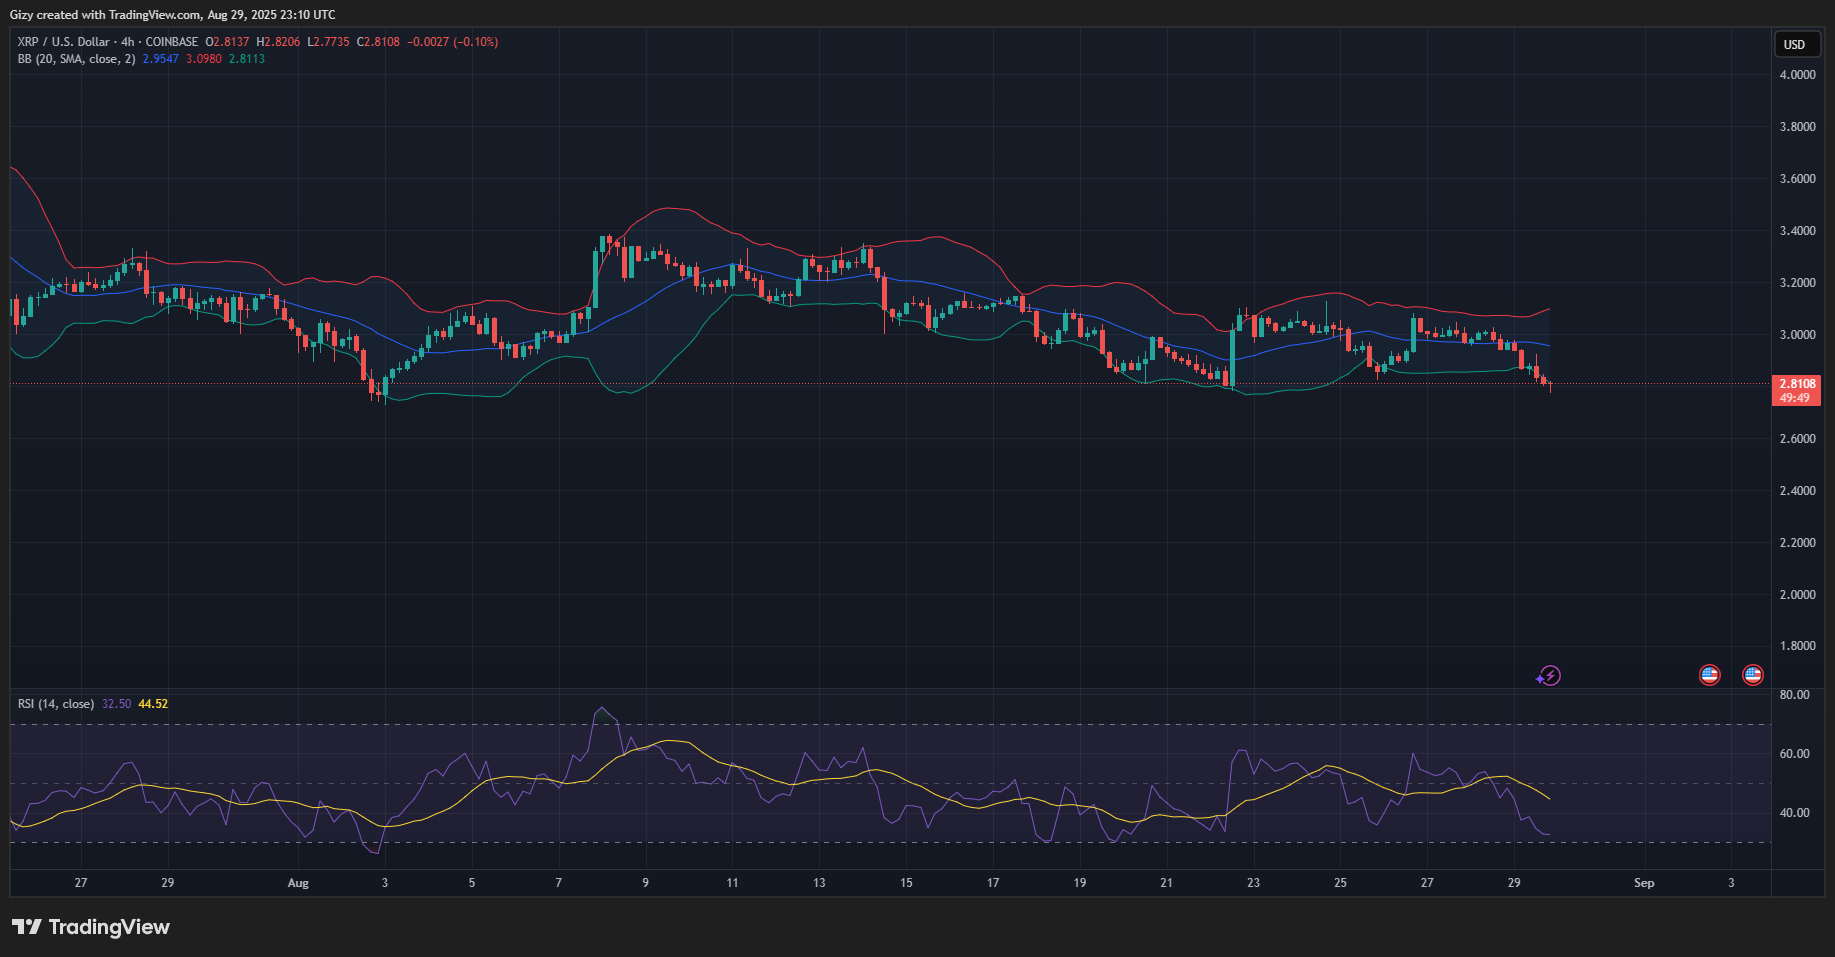Click the 80.00 level on the RSI axis
Viewport: 1835px width, 957px height.
point(1795,695)
